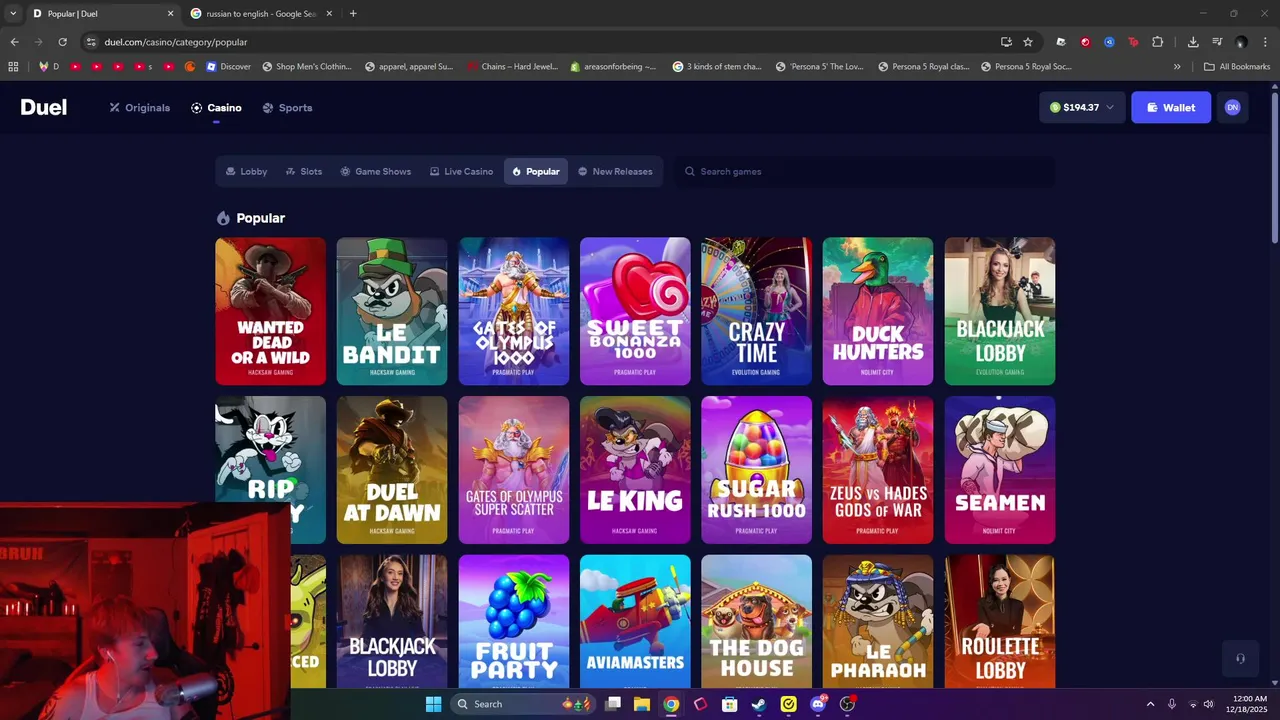Screen dimensions: 1280x720
Task: Select the Popular tab
Action: [536, 171]
